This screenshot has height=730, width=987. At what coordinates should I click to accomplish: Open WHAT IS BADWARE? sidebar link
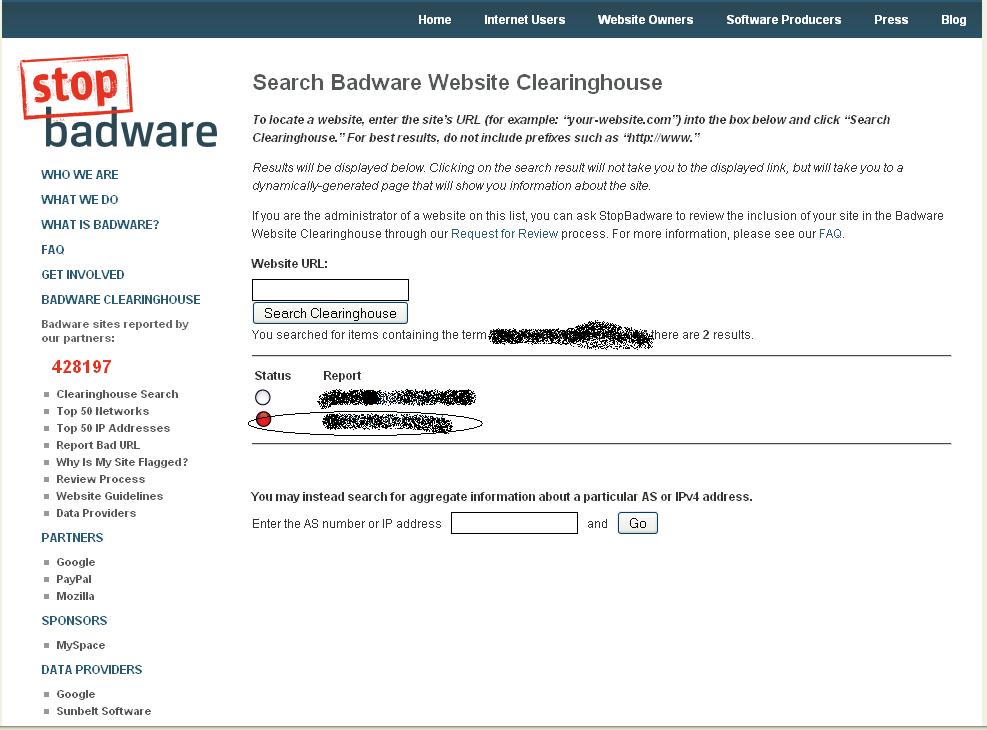click(x=100, y=224)
